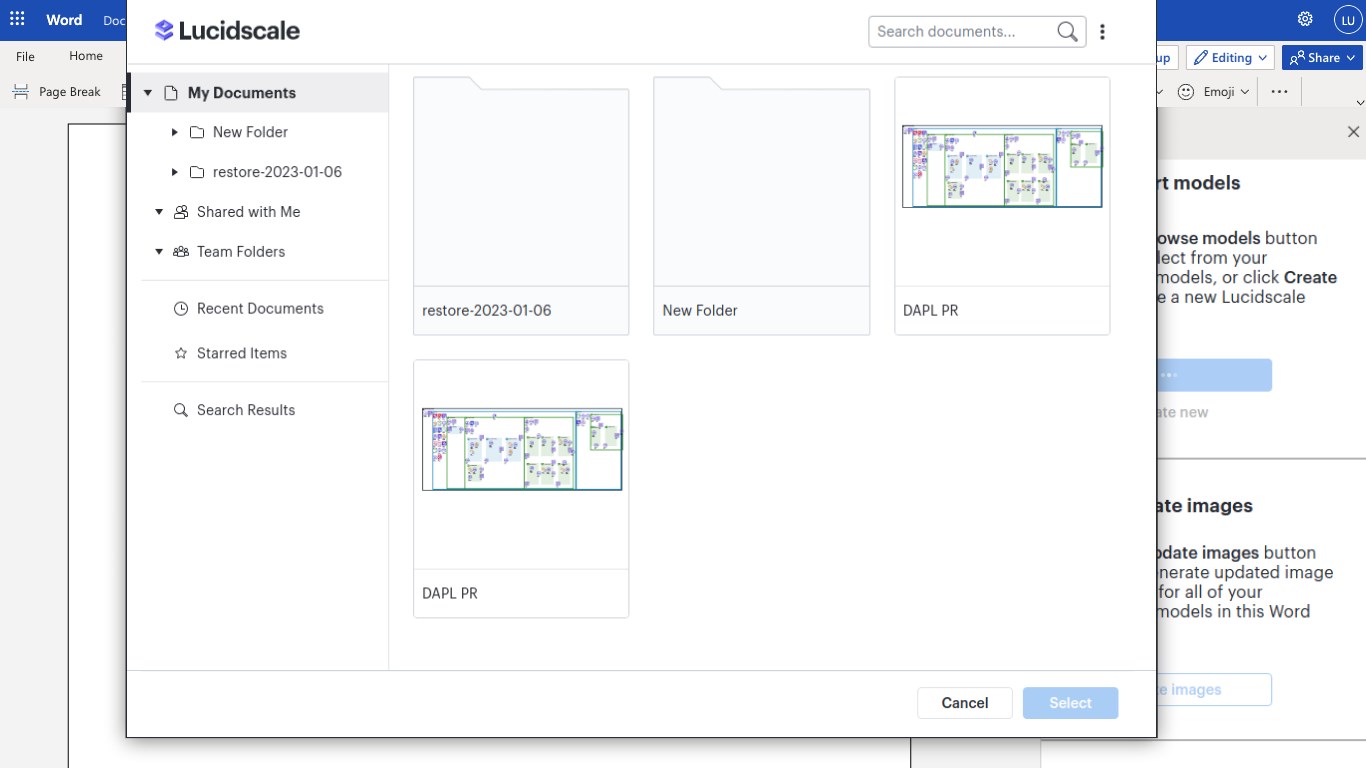Switch to the Home tab
The image size is (1366, 768).
coord(86,56)
